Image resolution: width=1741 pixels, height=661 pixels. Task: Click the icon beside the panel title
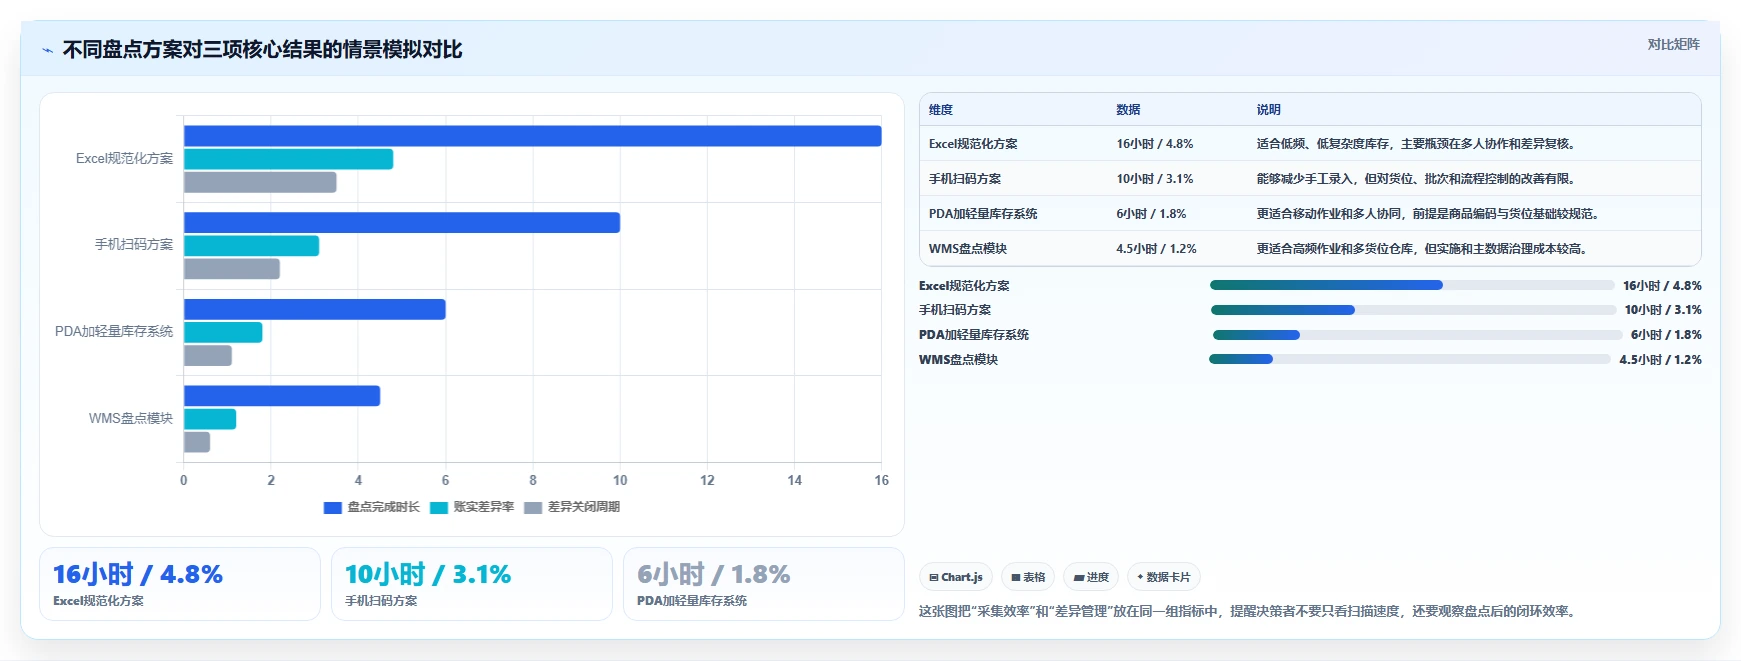(47, 50)
